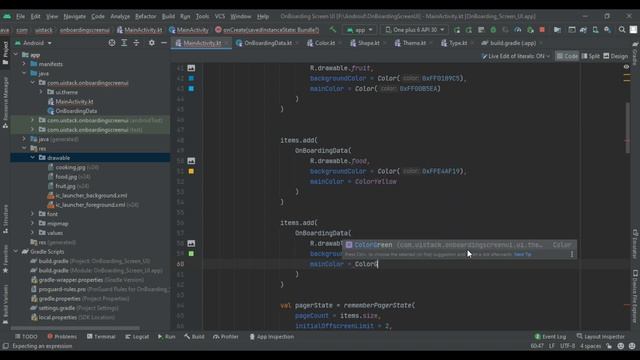Screen dimensions: 640x360
Task: Open Search Everywhere magnifier icon
Action: point(622,30)
